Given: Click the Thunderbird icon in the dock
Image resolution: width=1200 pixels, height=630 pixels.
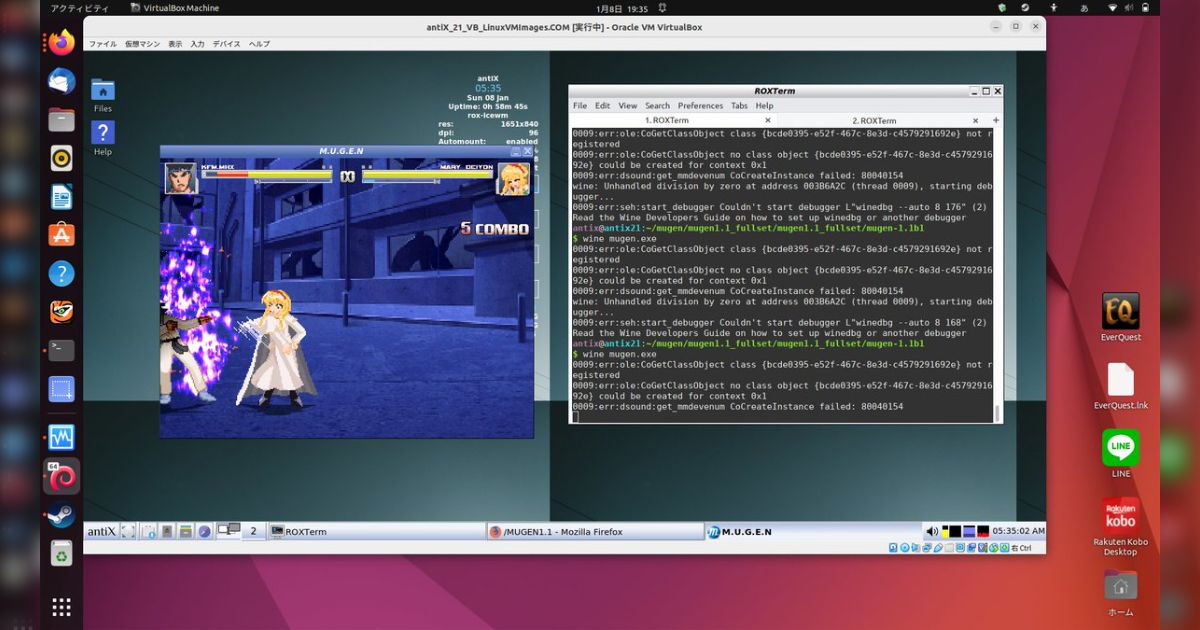Looking at the screenshot, I should pyautogui.click(x=60, y=82).
